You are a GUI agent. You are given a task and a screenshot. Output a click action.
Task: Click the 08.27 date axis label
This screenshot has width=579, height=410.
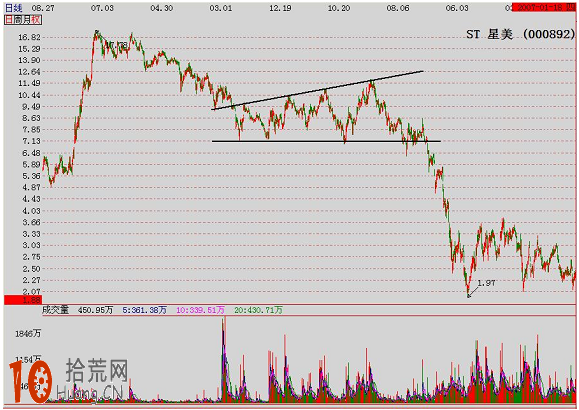coord(43,8)
